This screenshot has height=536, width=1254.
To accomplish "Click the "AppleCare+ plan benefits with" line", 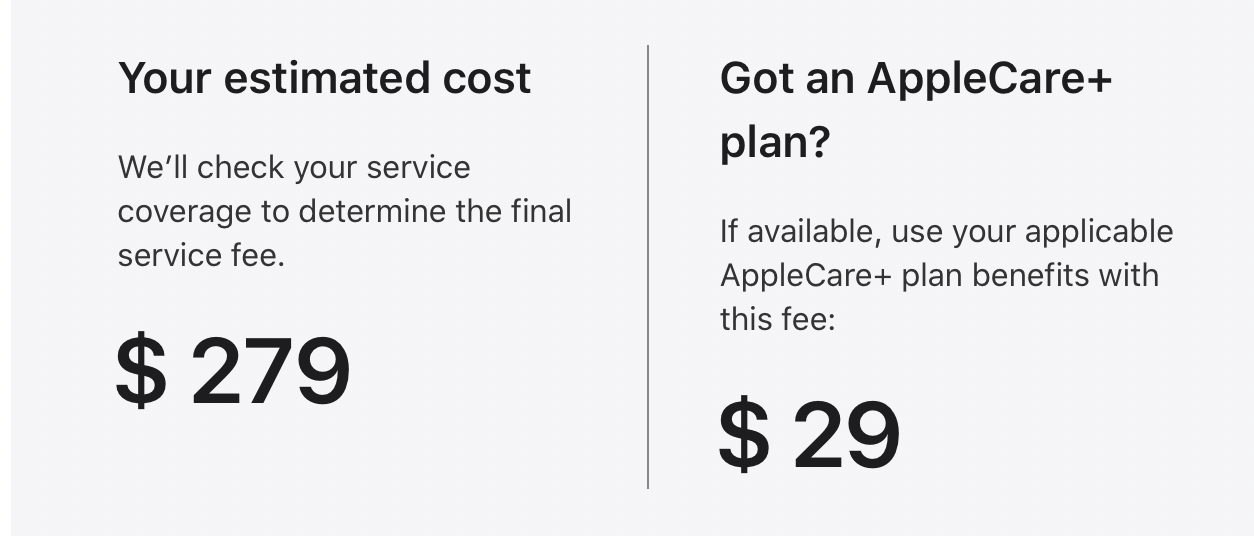I will [940, 275].
